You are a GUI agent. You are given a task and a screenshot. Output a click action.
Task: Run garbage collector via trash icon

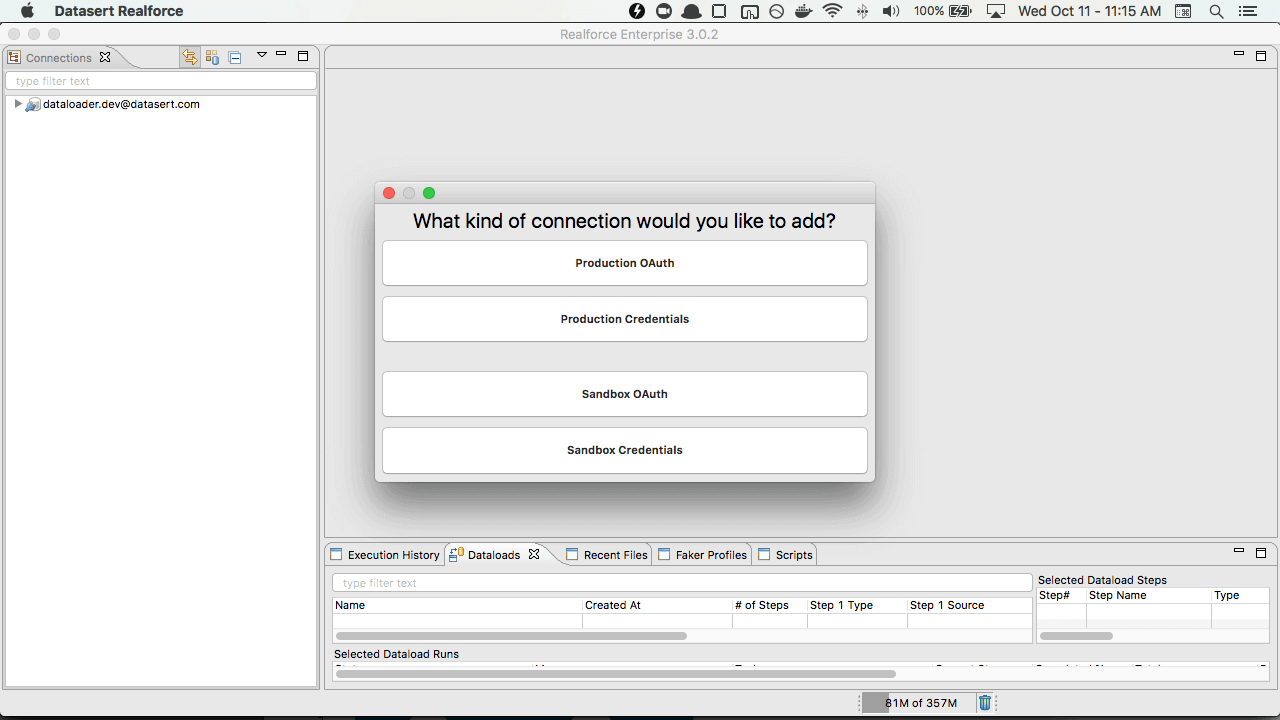(985, 703)
